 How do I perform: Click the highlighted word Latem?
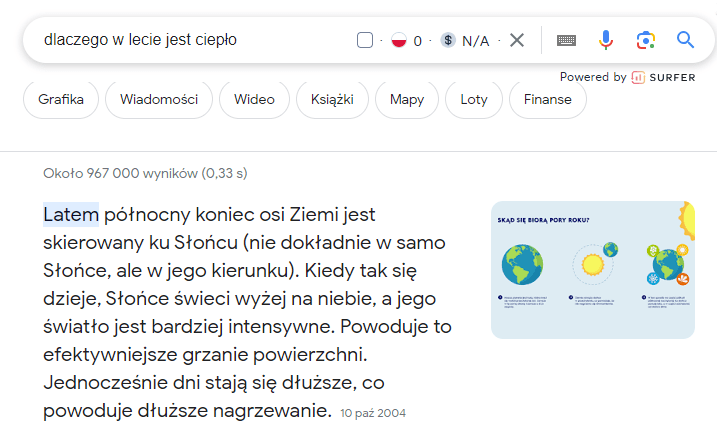(x=71, y=214)
